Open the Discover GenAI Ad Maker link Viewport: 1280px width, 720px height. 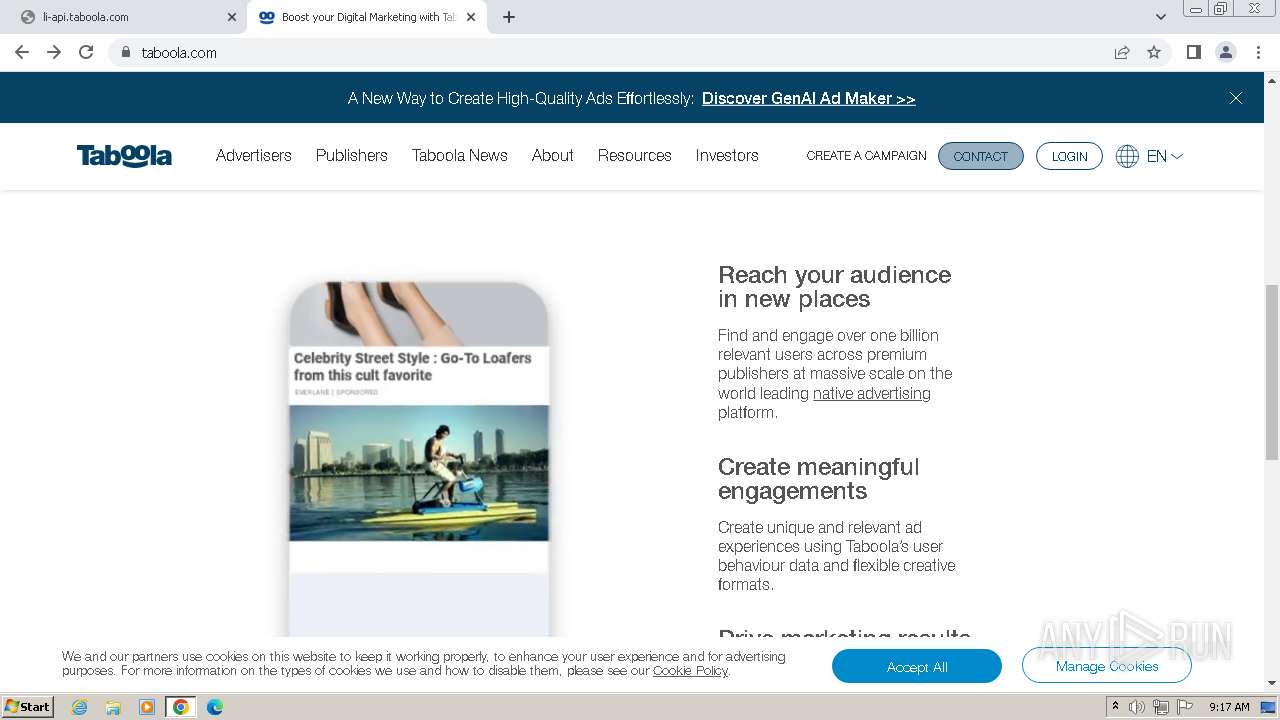pyautogui.click(x=808, y=98)
